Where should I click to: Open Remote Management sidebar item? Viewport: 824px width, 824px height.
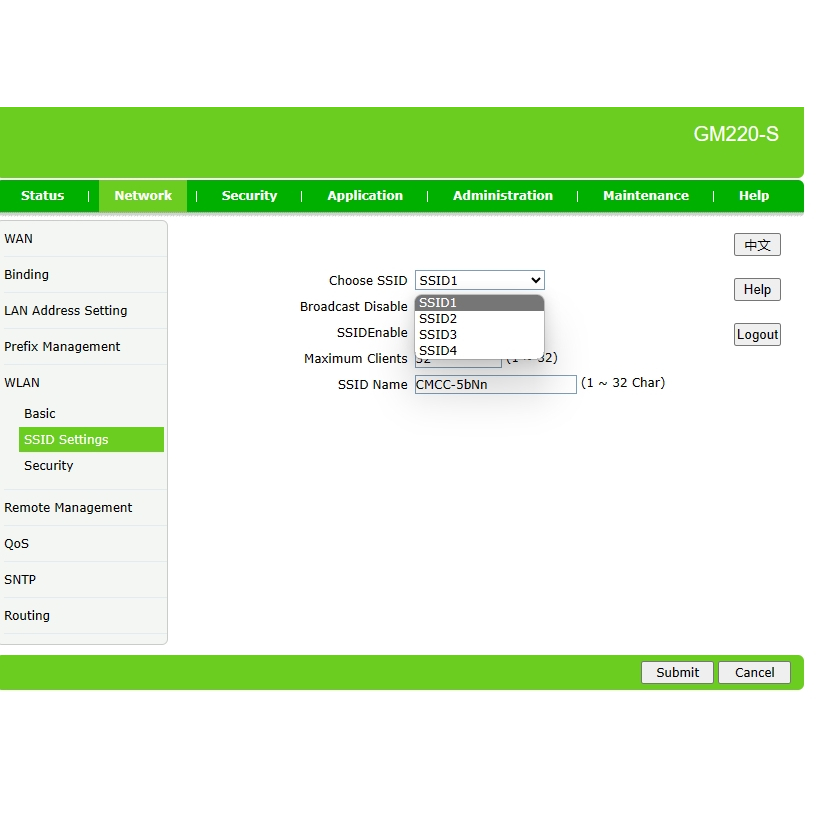(68, 508)
